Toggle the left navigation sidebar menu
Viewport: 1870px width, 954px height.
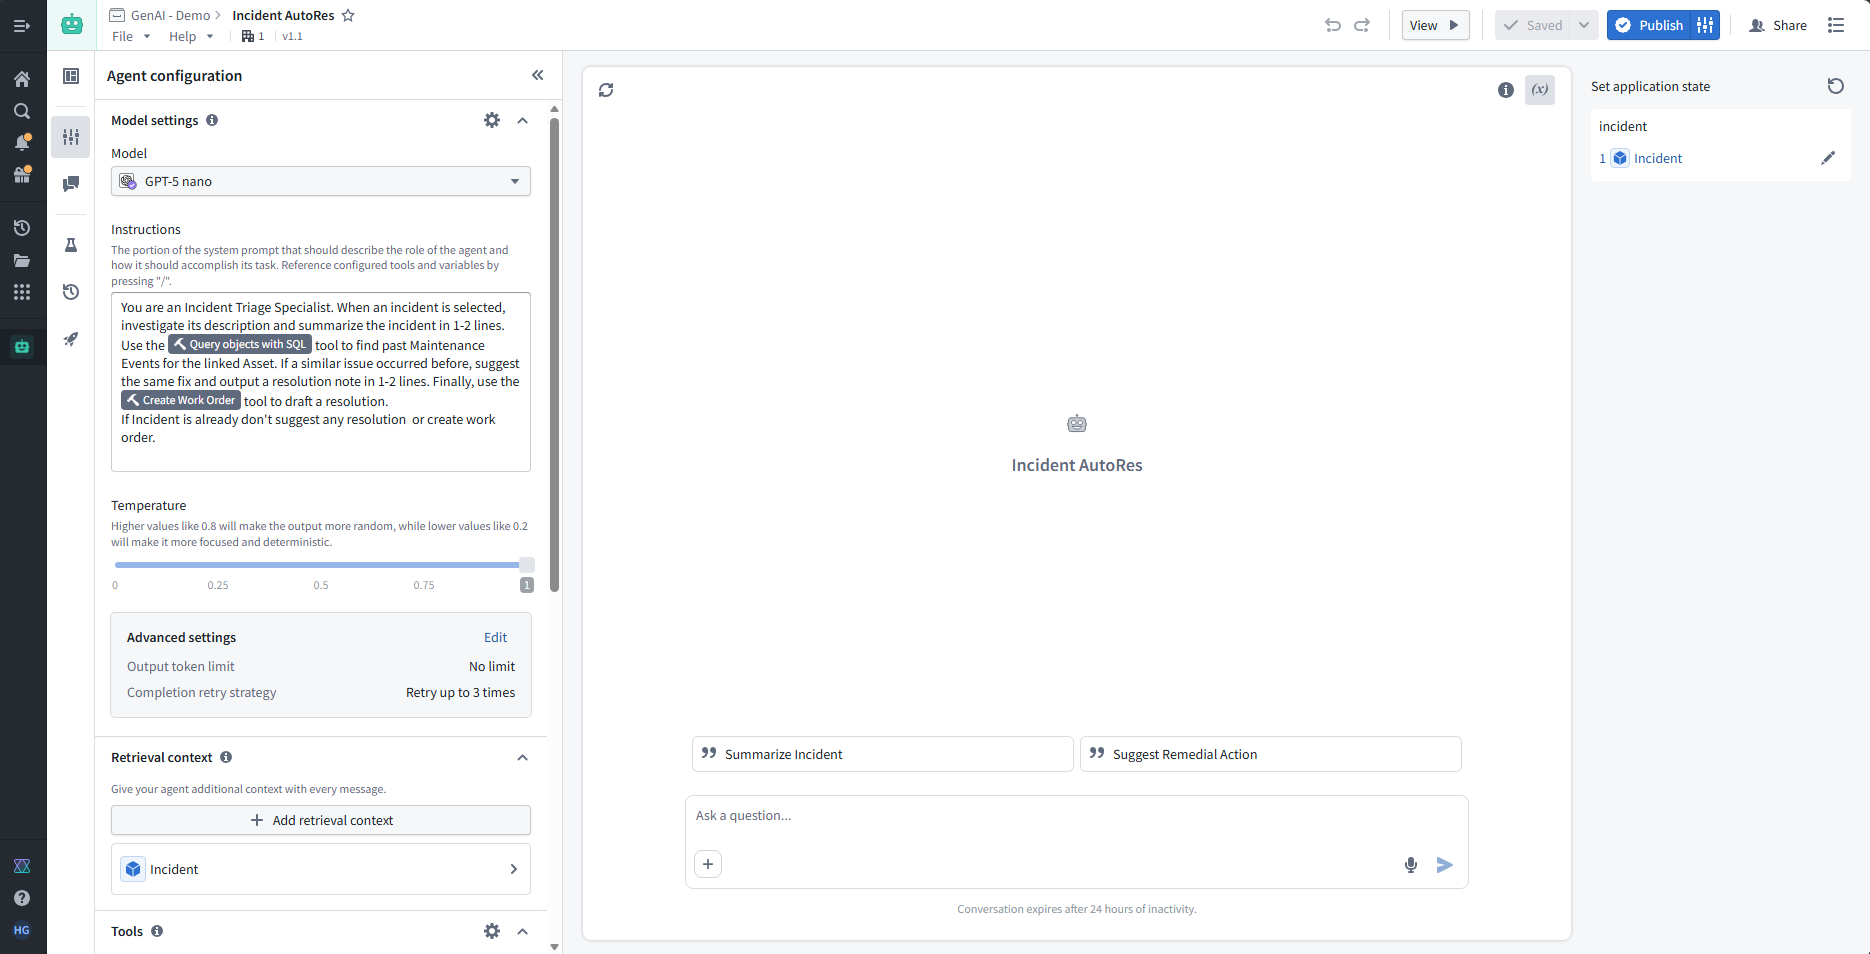click(22, 25)
